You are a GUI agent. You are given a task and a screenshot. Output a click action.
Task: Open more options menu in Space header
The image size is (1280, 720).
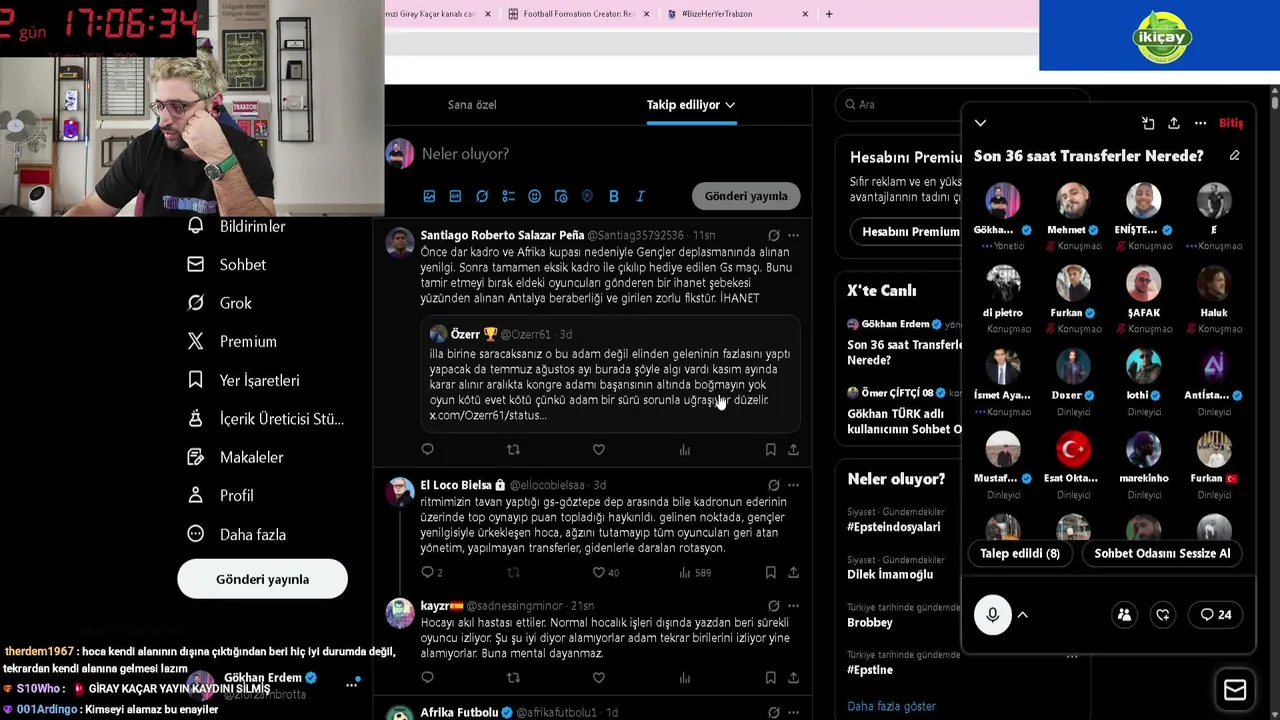tap(1200, 123)
